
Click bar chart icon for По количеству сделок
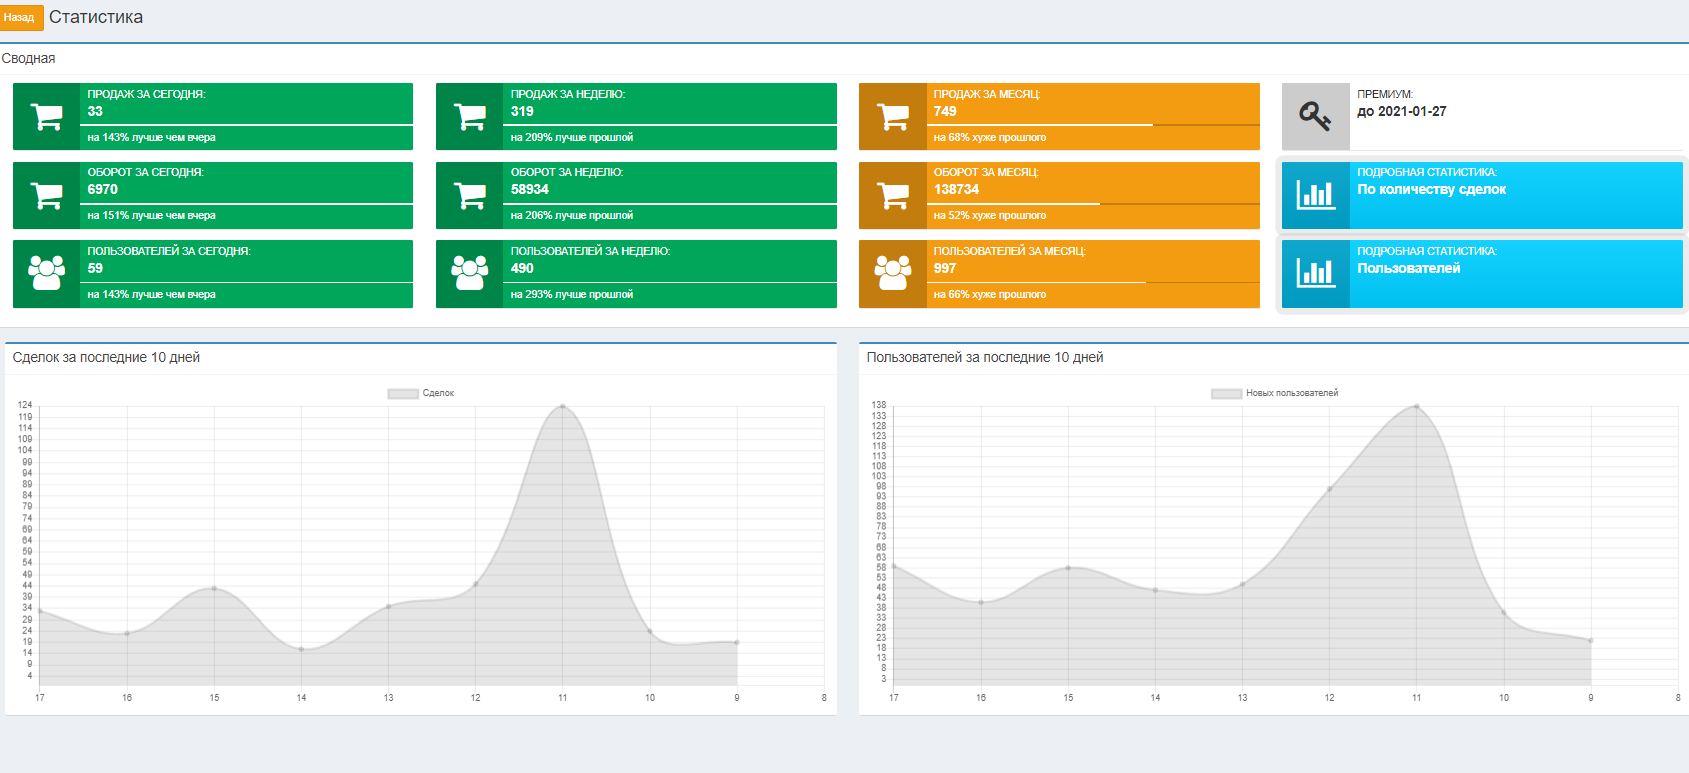click(x=1315, y=195)
